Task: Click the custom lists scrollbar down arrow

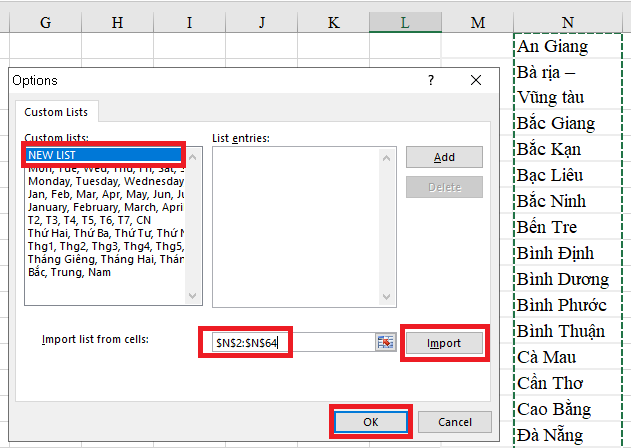Action: 193,296
